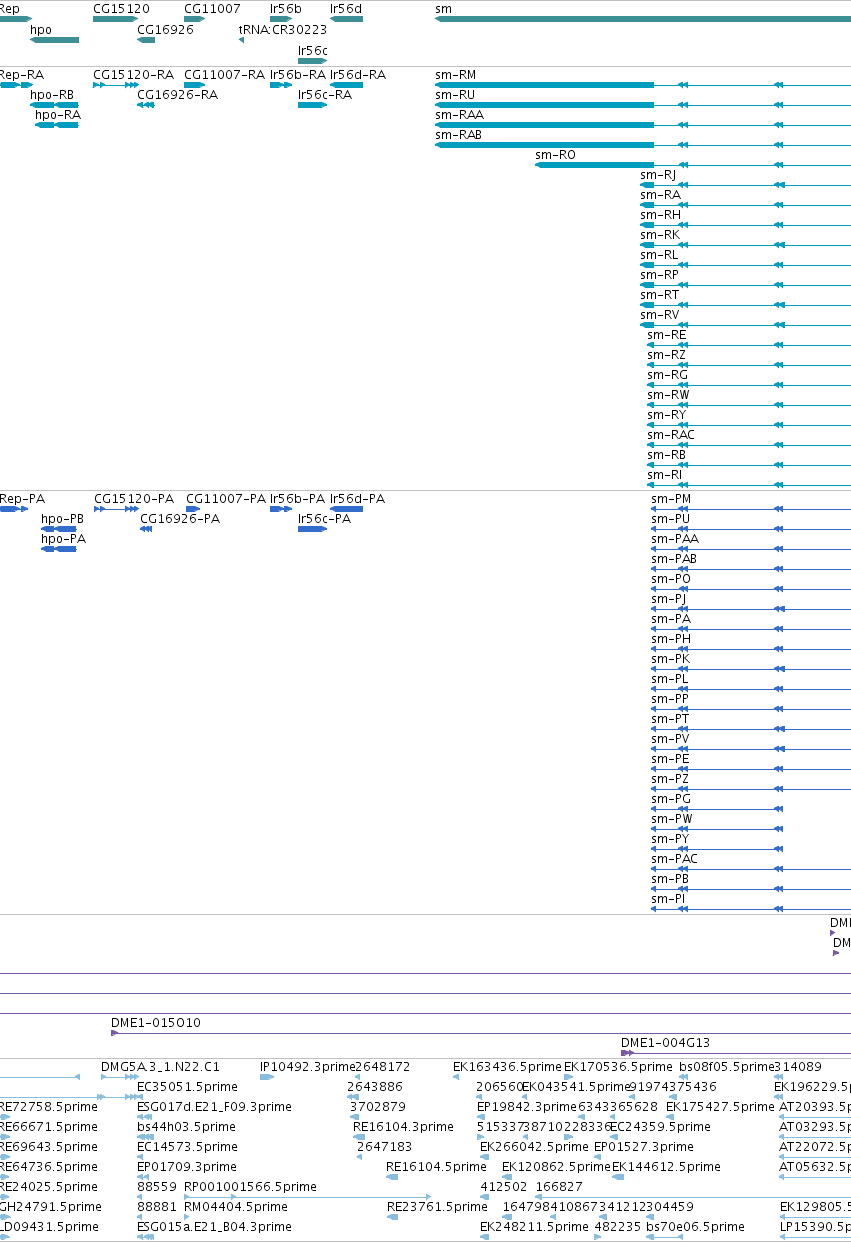Select the RM04404.5prime EST label
This screenshot has width=851, height=1242.
pos(236,1207)
